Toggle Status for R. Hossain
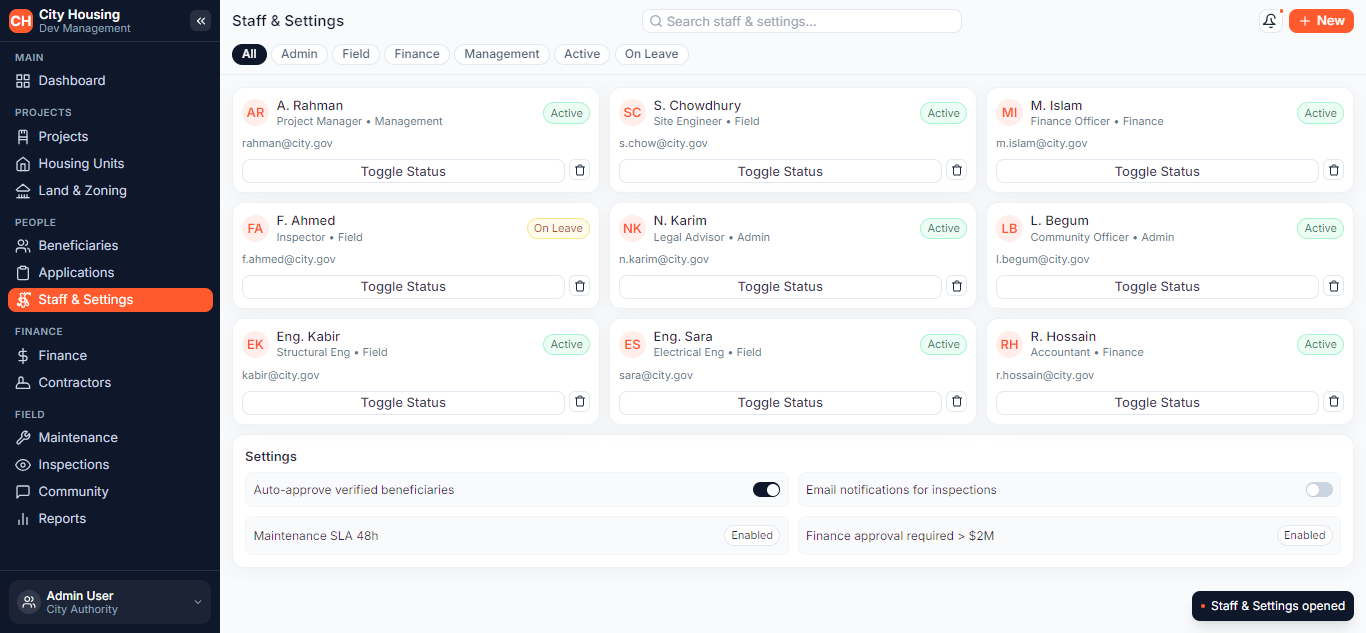This screenshot has width=1366, height=633. [1157, 402]
